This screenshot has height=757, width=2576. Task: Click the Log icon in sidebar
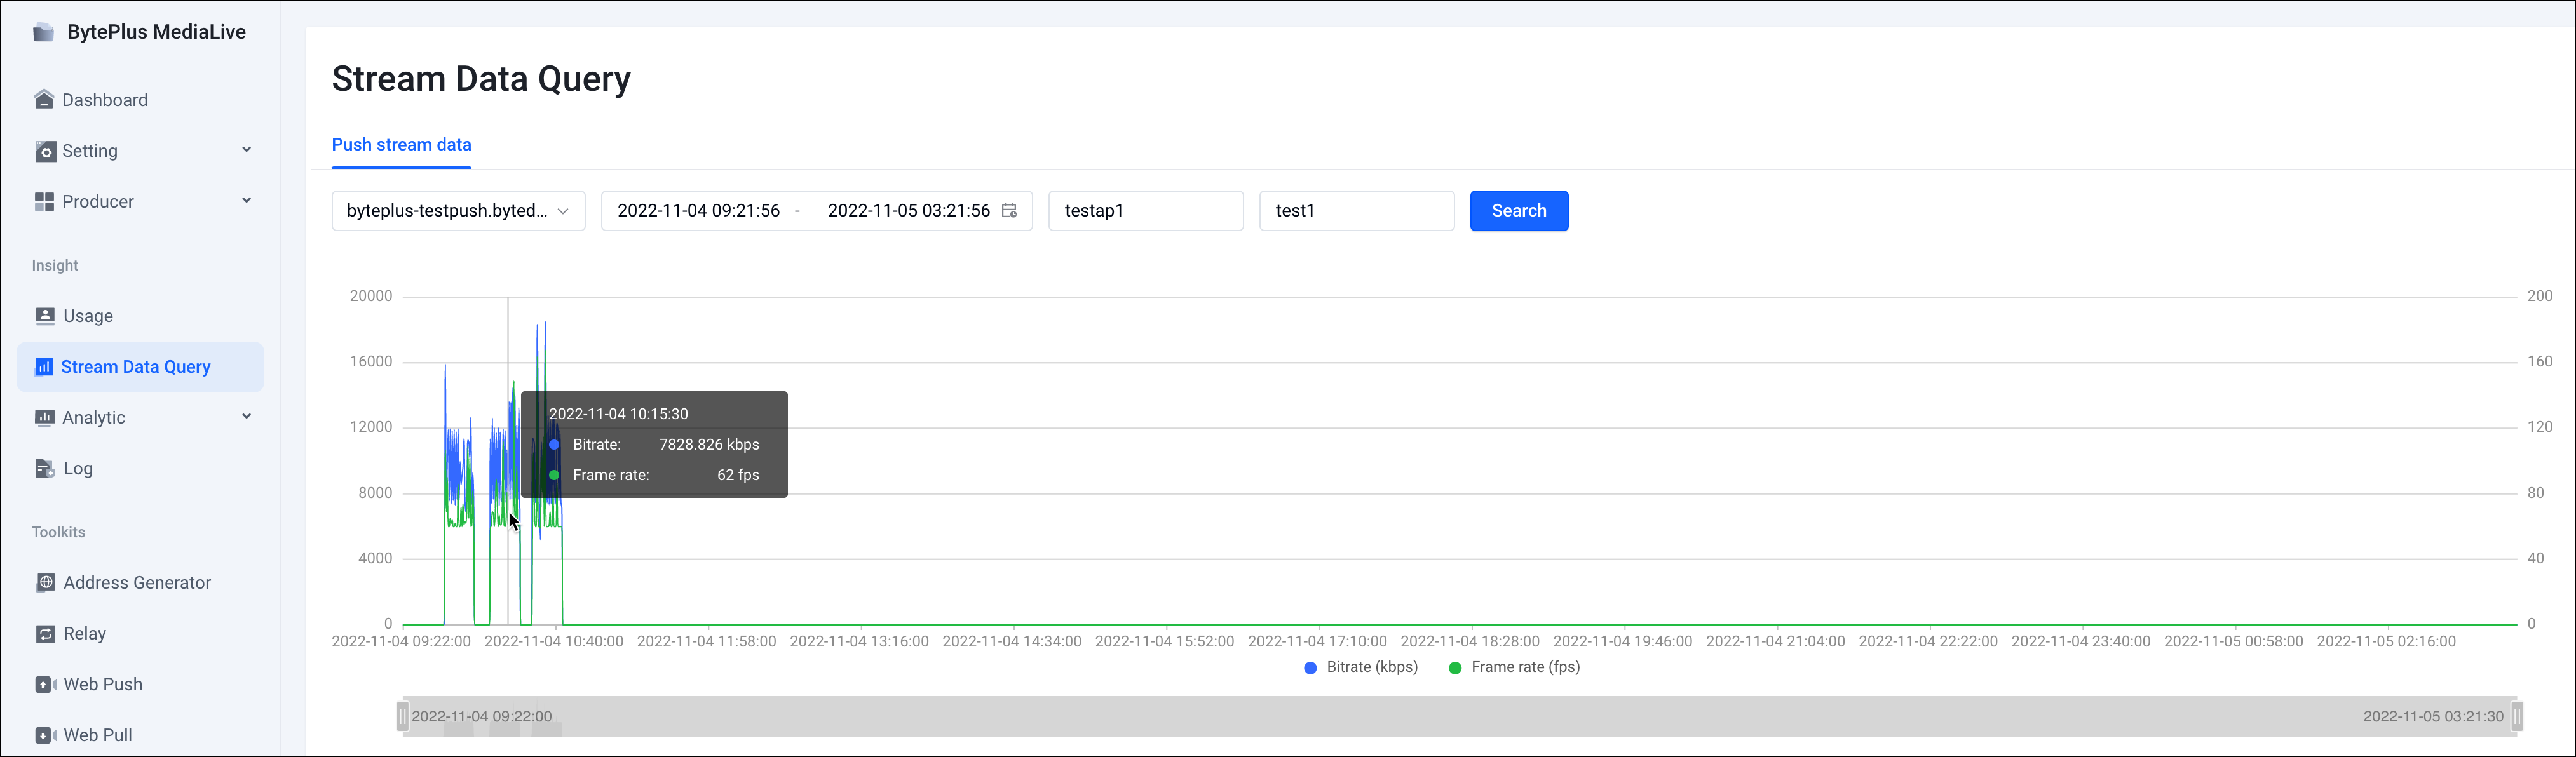pyautogui.click(x=45, y=468)
